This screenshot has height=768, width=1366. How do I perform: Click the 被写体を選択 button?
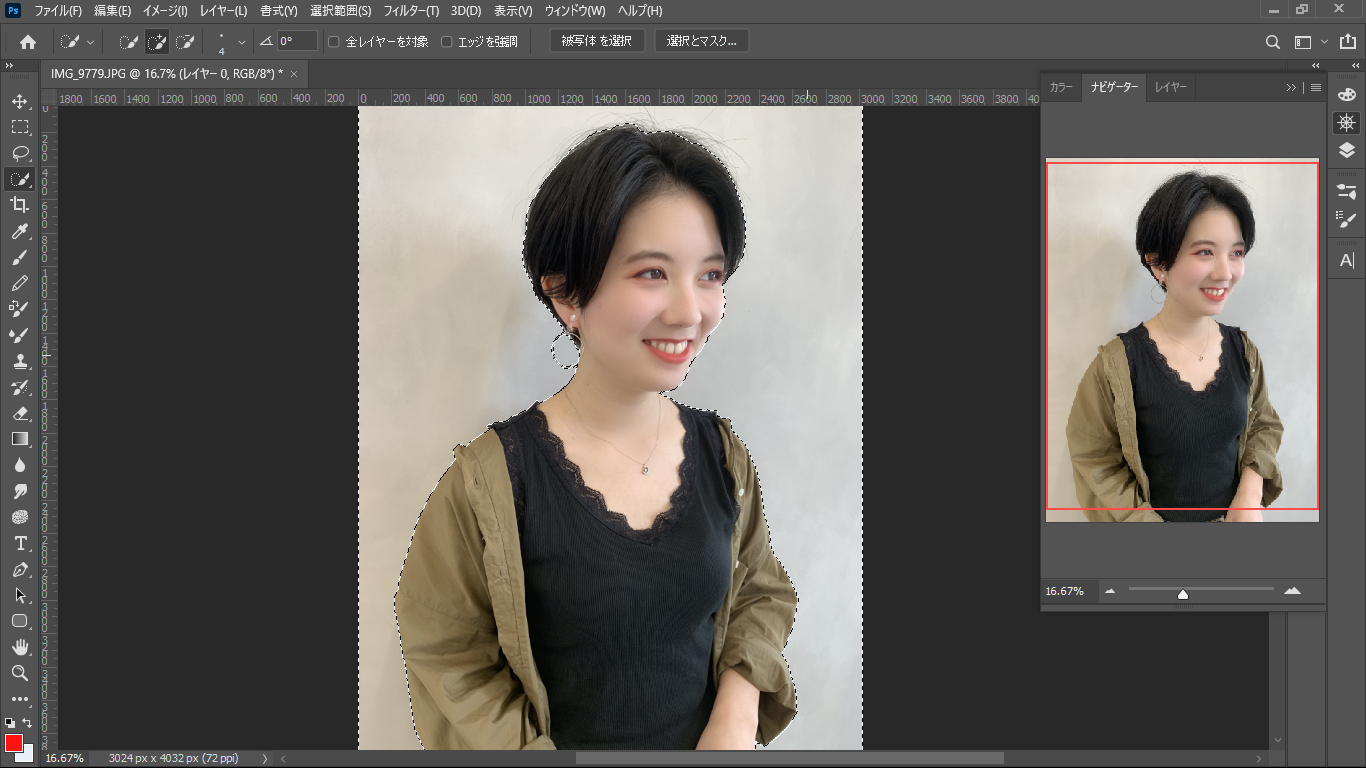[596, 41]
